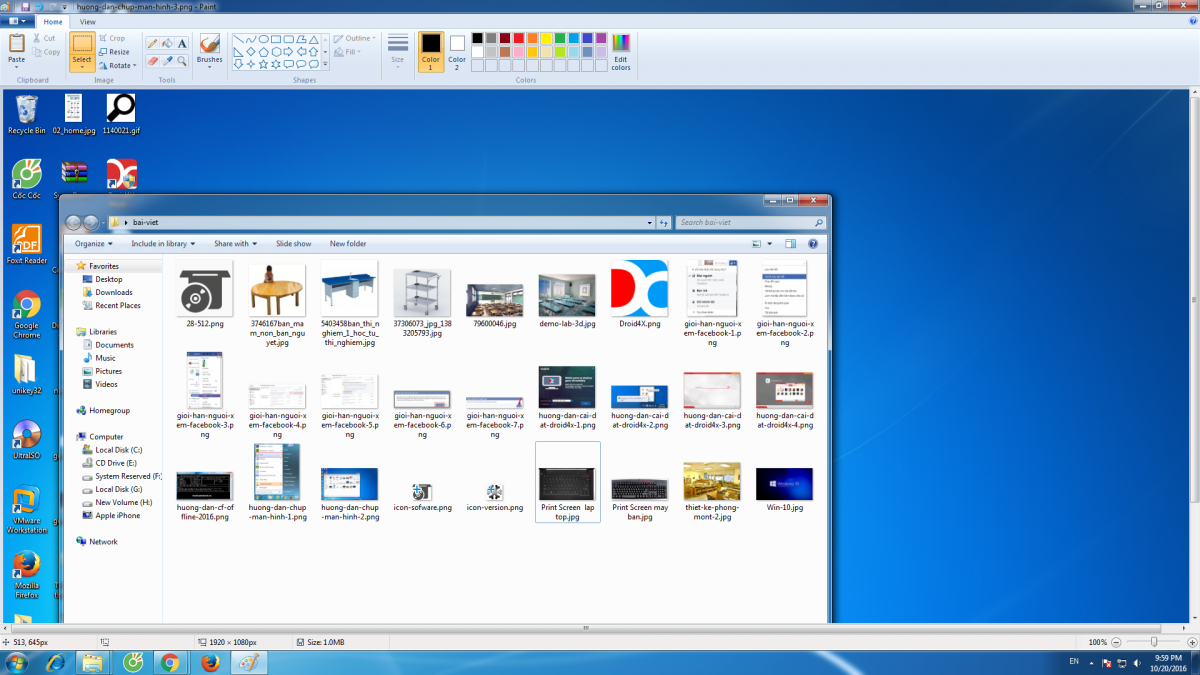Click the Resize tool in ribbon
The image size is (1200, 675).
[x=113, y=52]
